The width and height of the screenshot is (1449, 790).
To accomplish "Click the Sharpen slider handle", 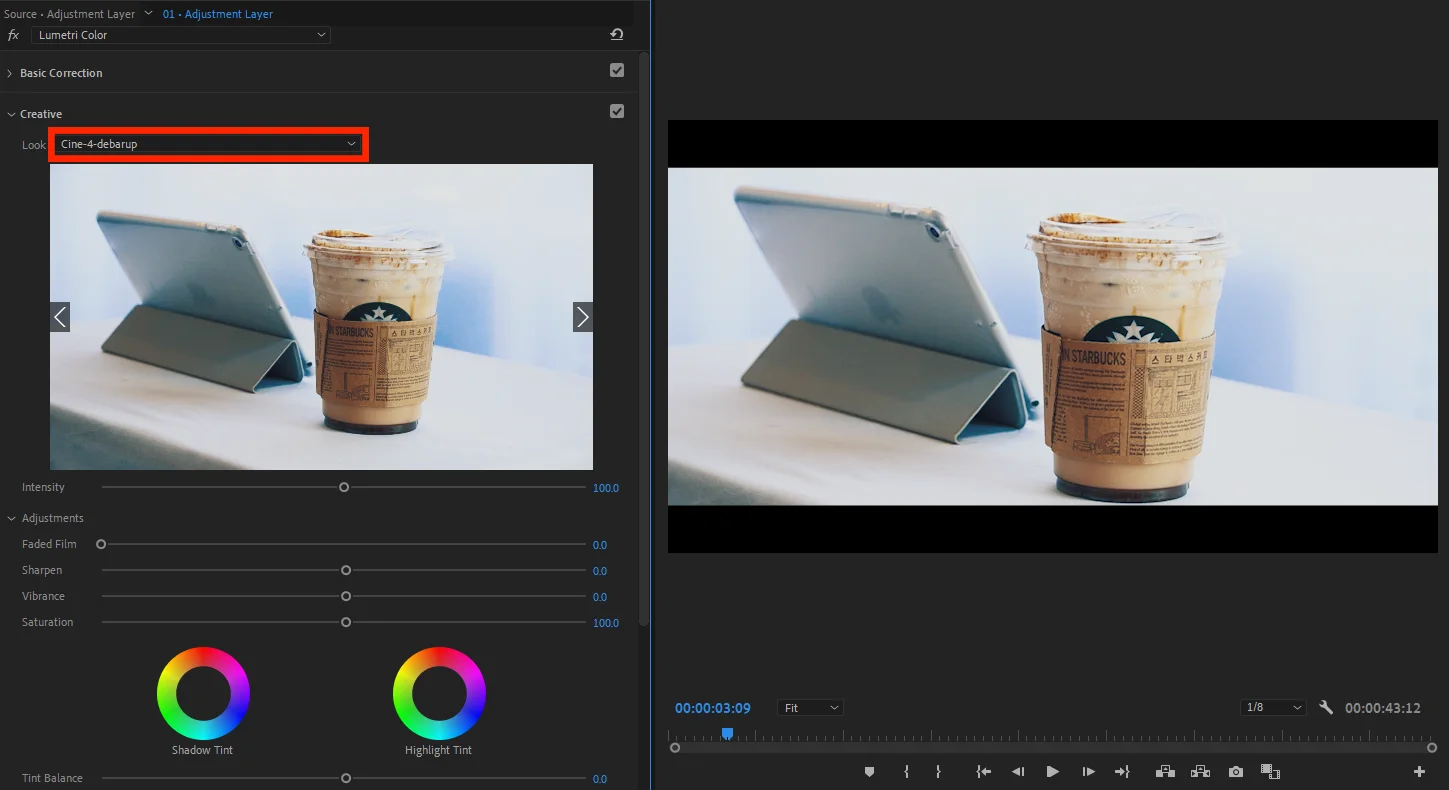I will (x=346, y=570).
